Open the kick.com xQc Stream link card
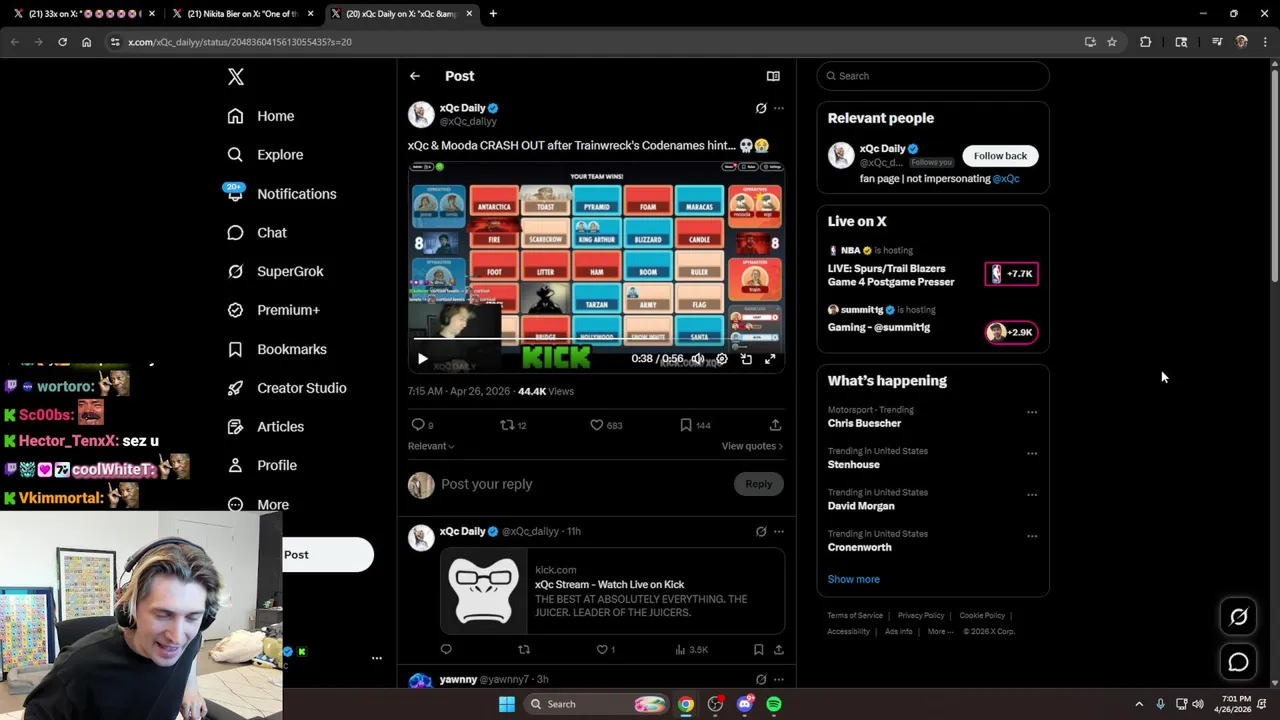This screenshot has height=720, width=1280. pyautogui.click(x=612, y=591)
